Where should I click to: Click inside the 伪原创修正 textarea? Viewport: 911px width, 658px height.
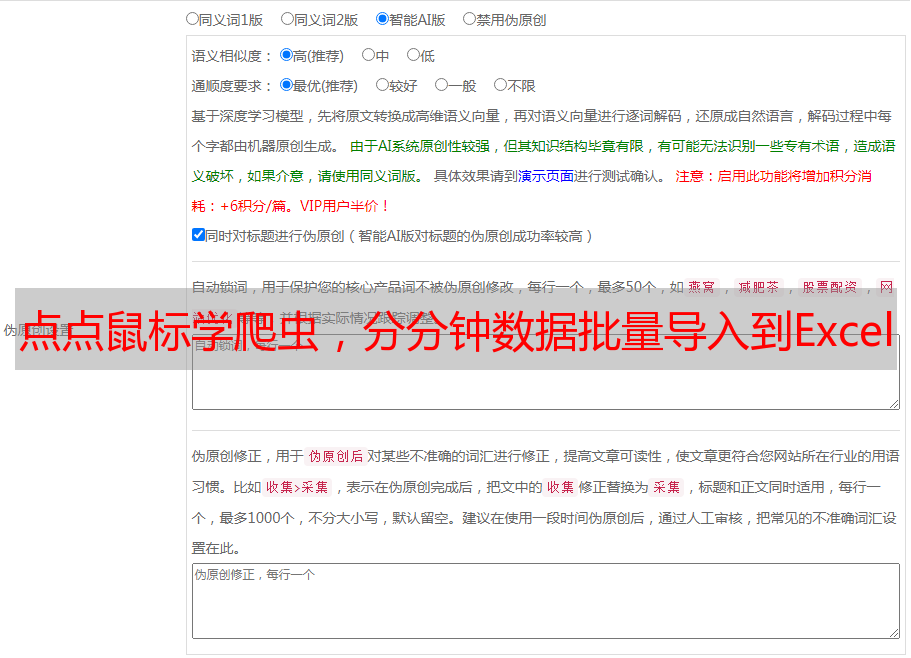coord(546,601)
